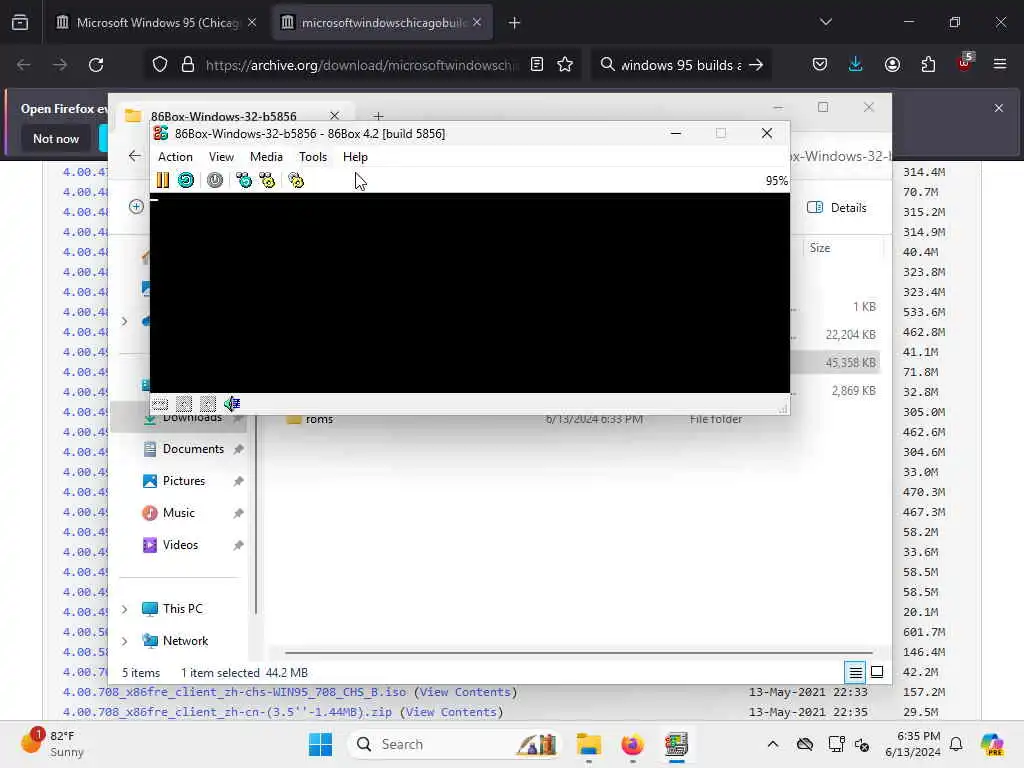
Task: Select the roms folder
Action: (x=319, y=419)
